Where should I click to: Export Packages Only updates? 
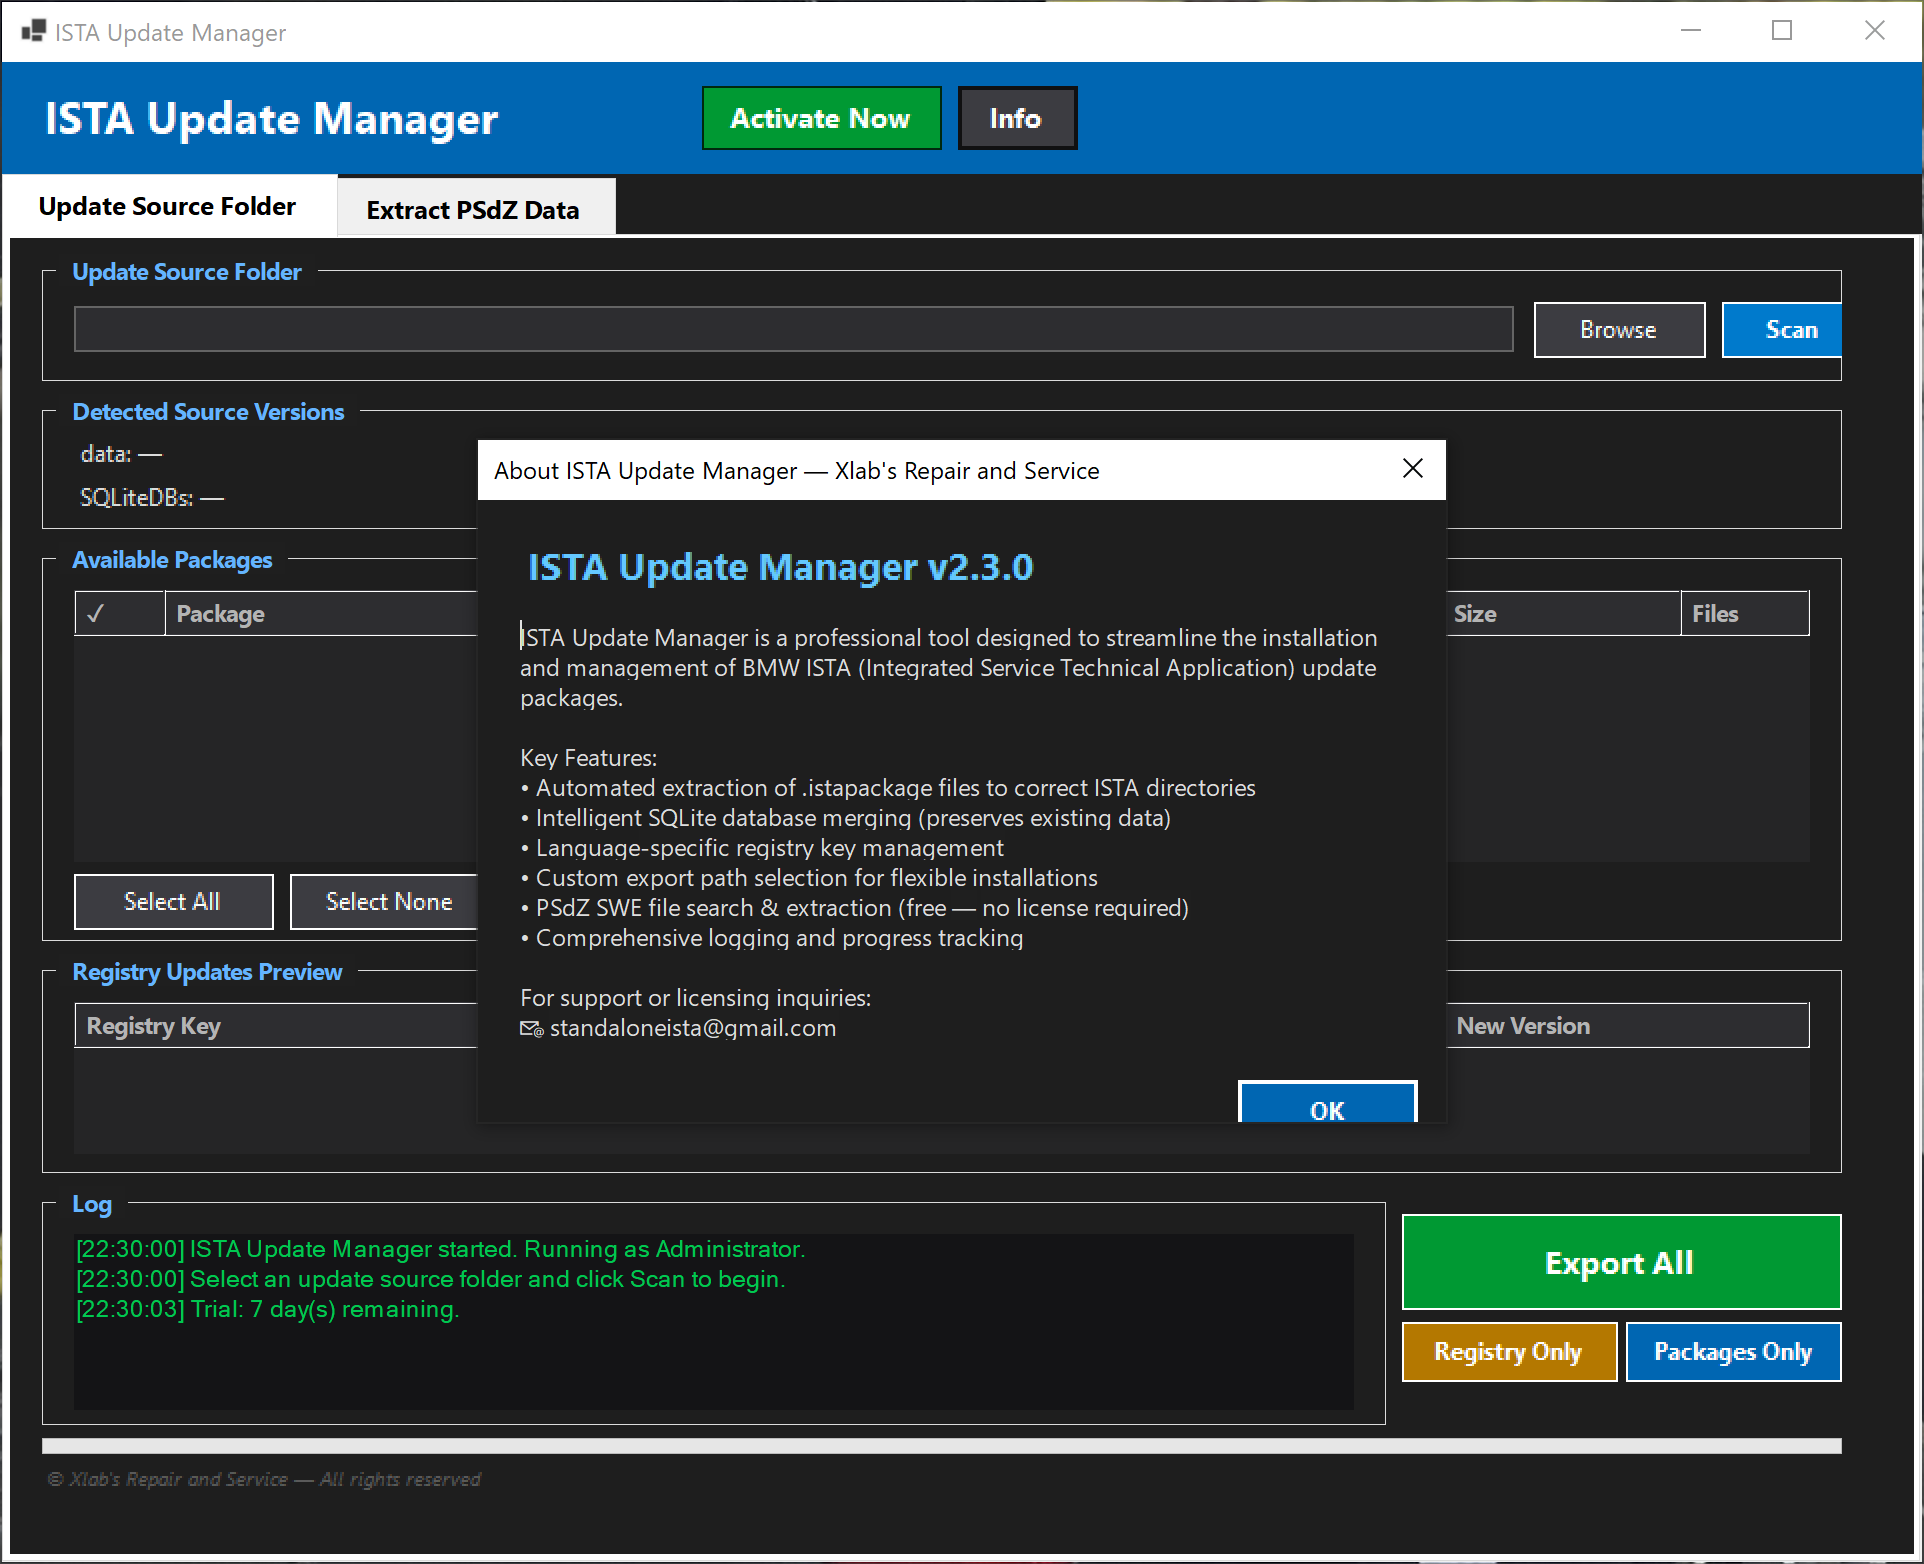click(1732, 1351)
